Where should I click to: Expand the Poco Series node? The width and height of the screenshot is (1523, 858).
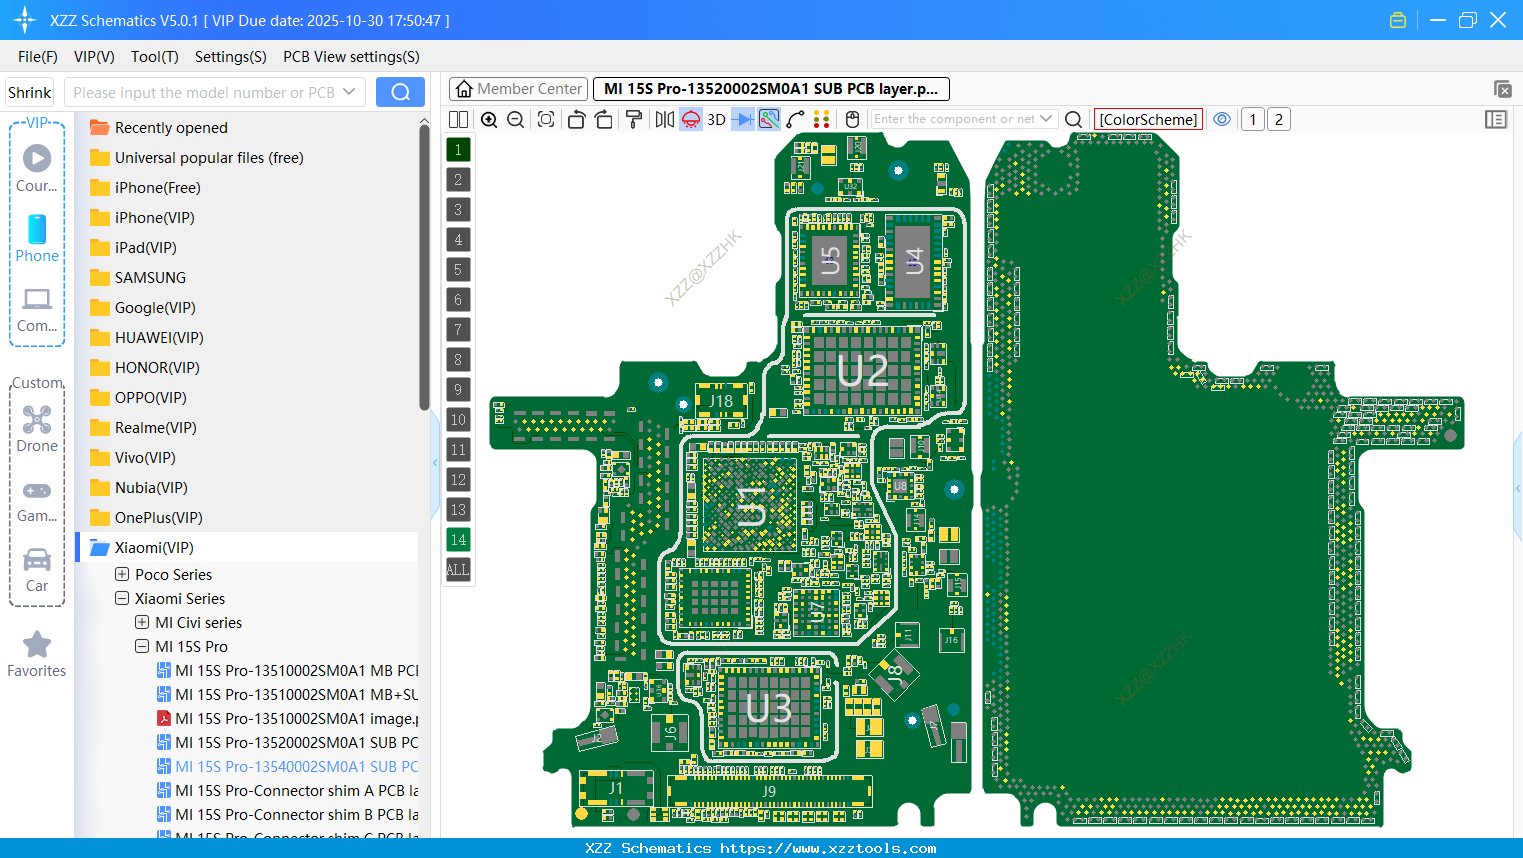pyautogui.click(x=122, y=574)
